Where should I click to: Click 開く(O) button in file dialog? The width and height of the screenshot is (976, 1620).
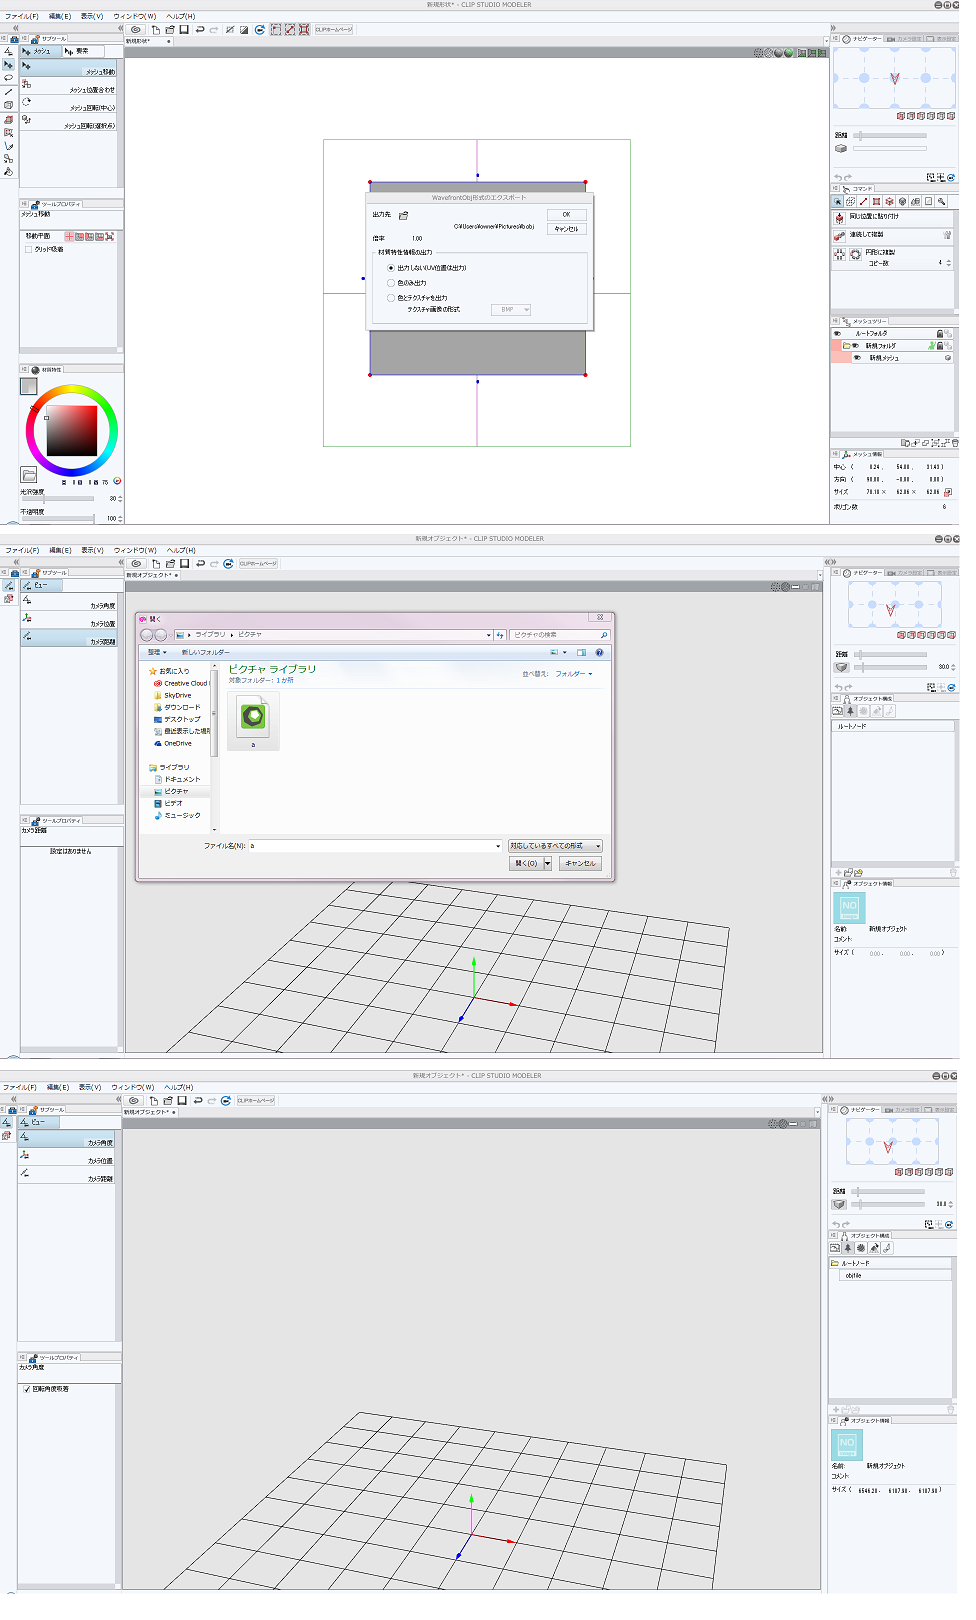(526, 863)
